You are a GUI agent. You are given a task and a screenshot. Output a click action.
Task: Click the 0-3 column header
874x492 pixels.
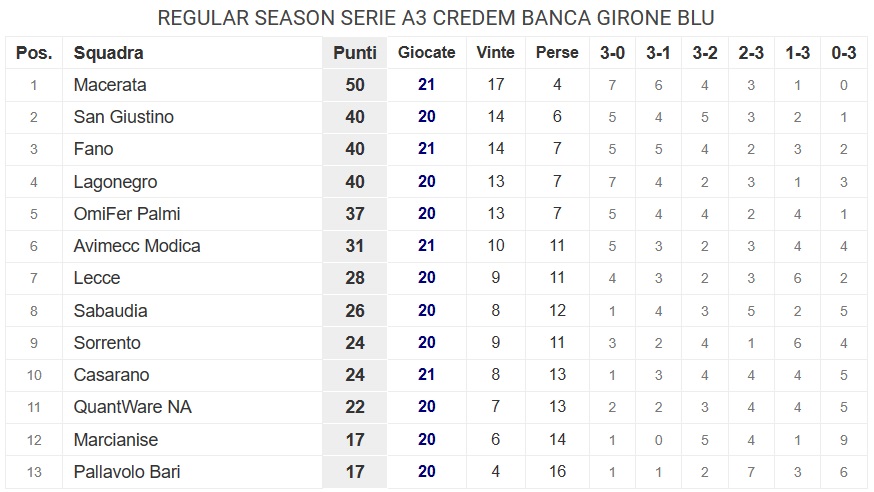click(x=843, y=53)
